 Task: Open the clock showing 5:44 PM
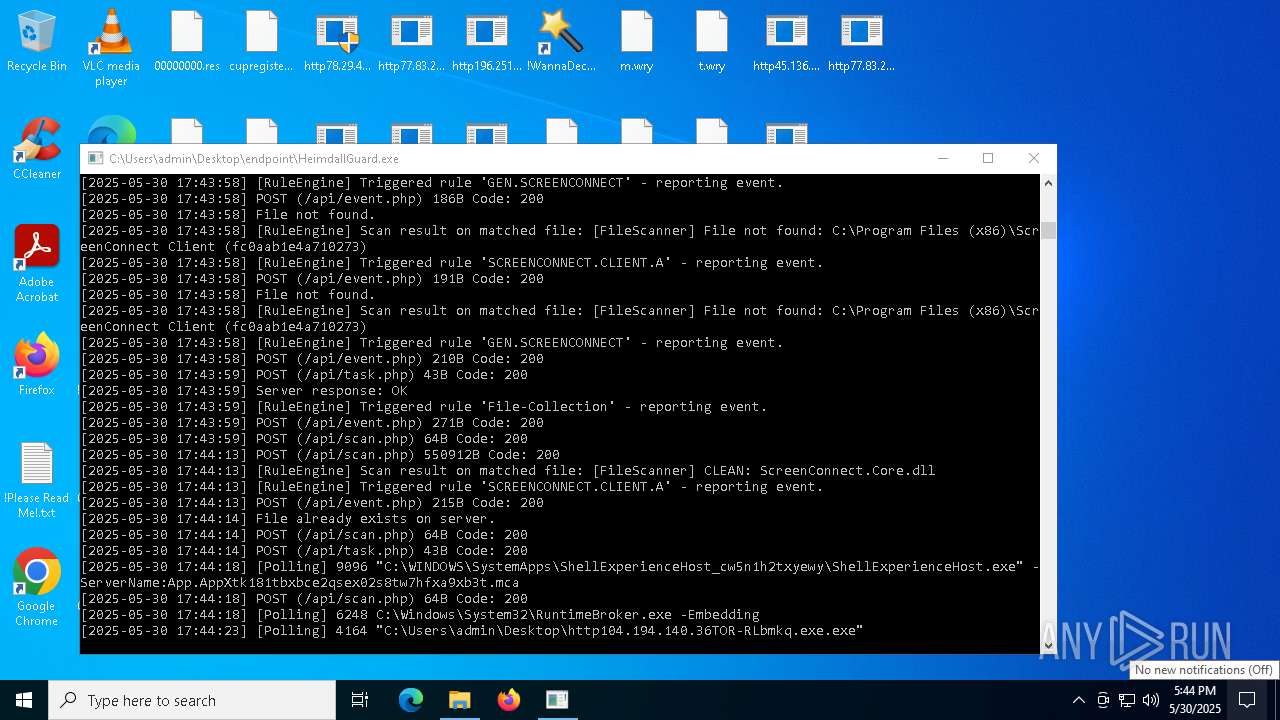tap(1196, 700)
